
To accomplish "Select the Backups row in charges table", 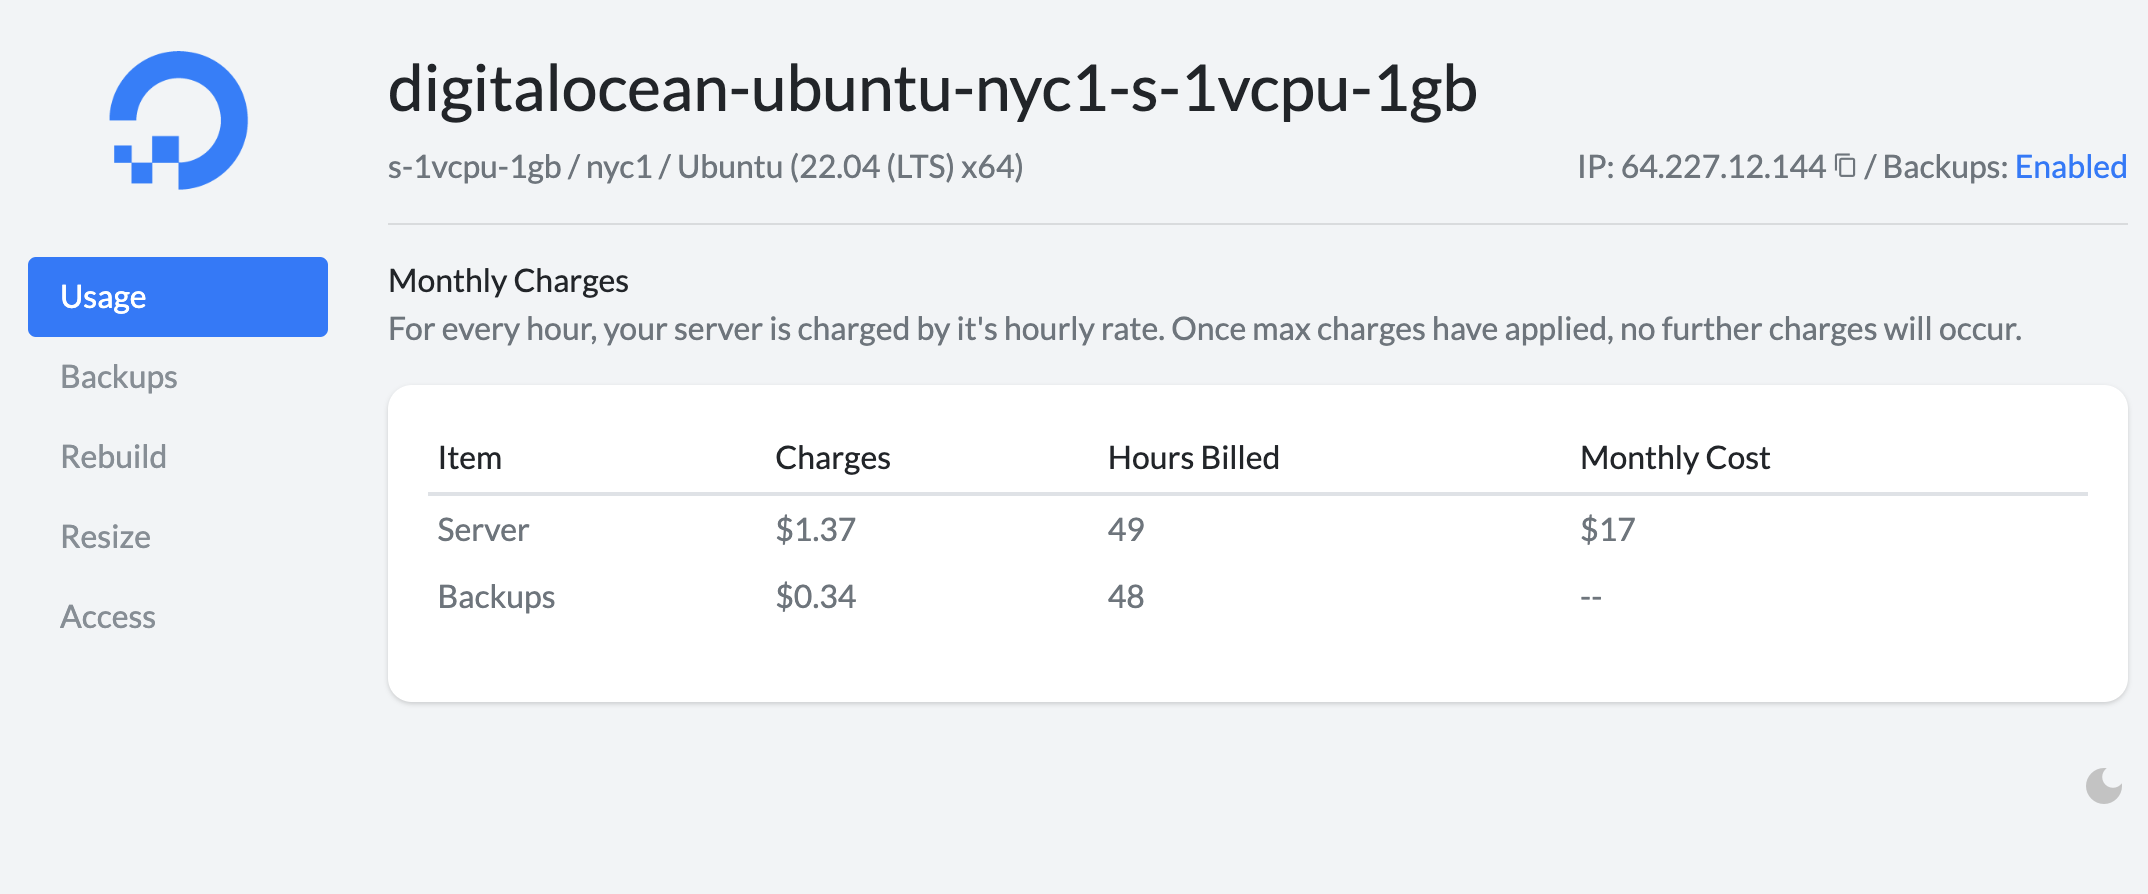I will coord(1258,597).
